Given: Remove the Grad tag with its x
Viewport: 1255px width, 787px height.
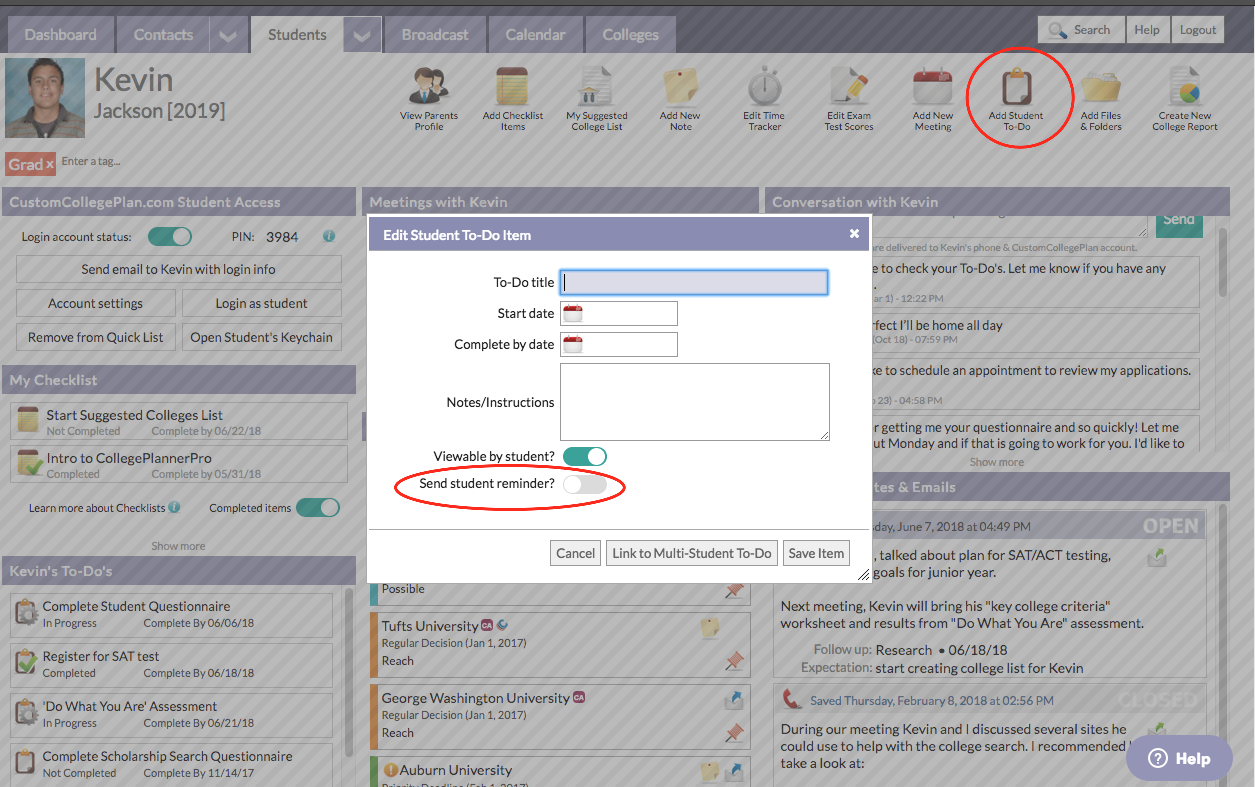Looking at the screenshot, I should (x=49, y=164).
